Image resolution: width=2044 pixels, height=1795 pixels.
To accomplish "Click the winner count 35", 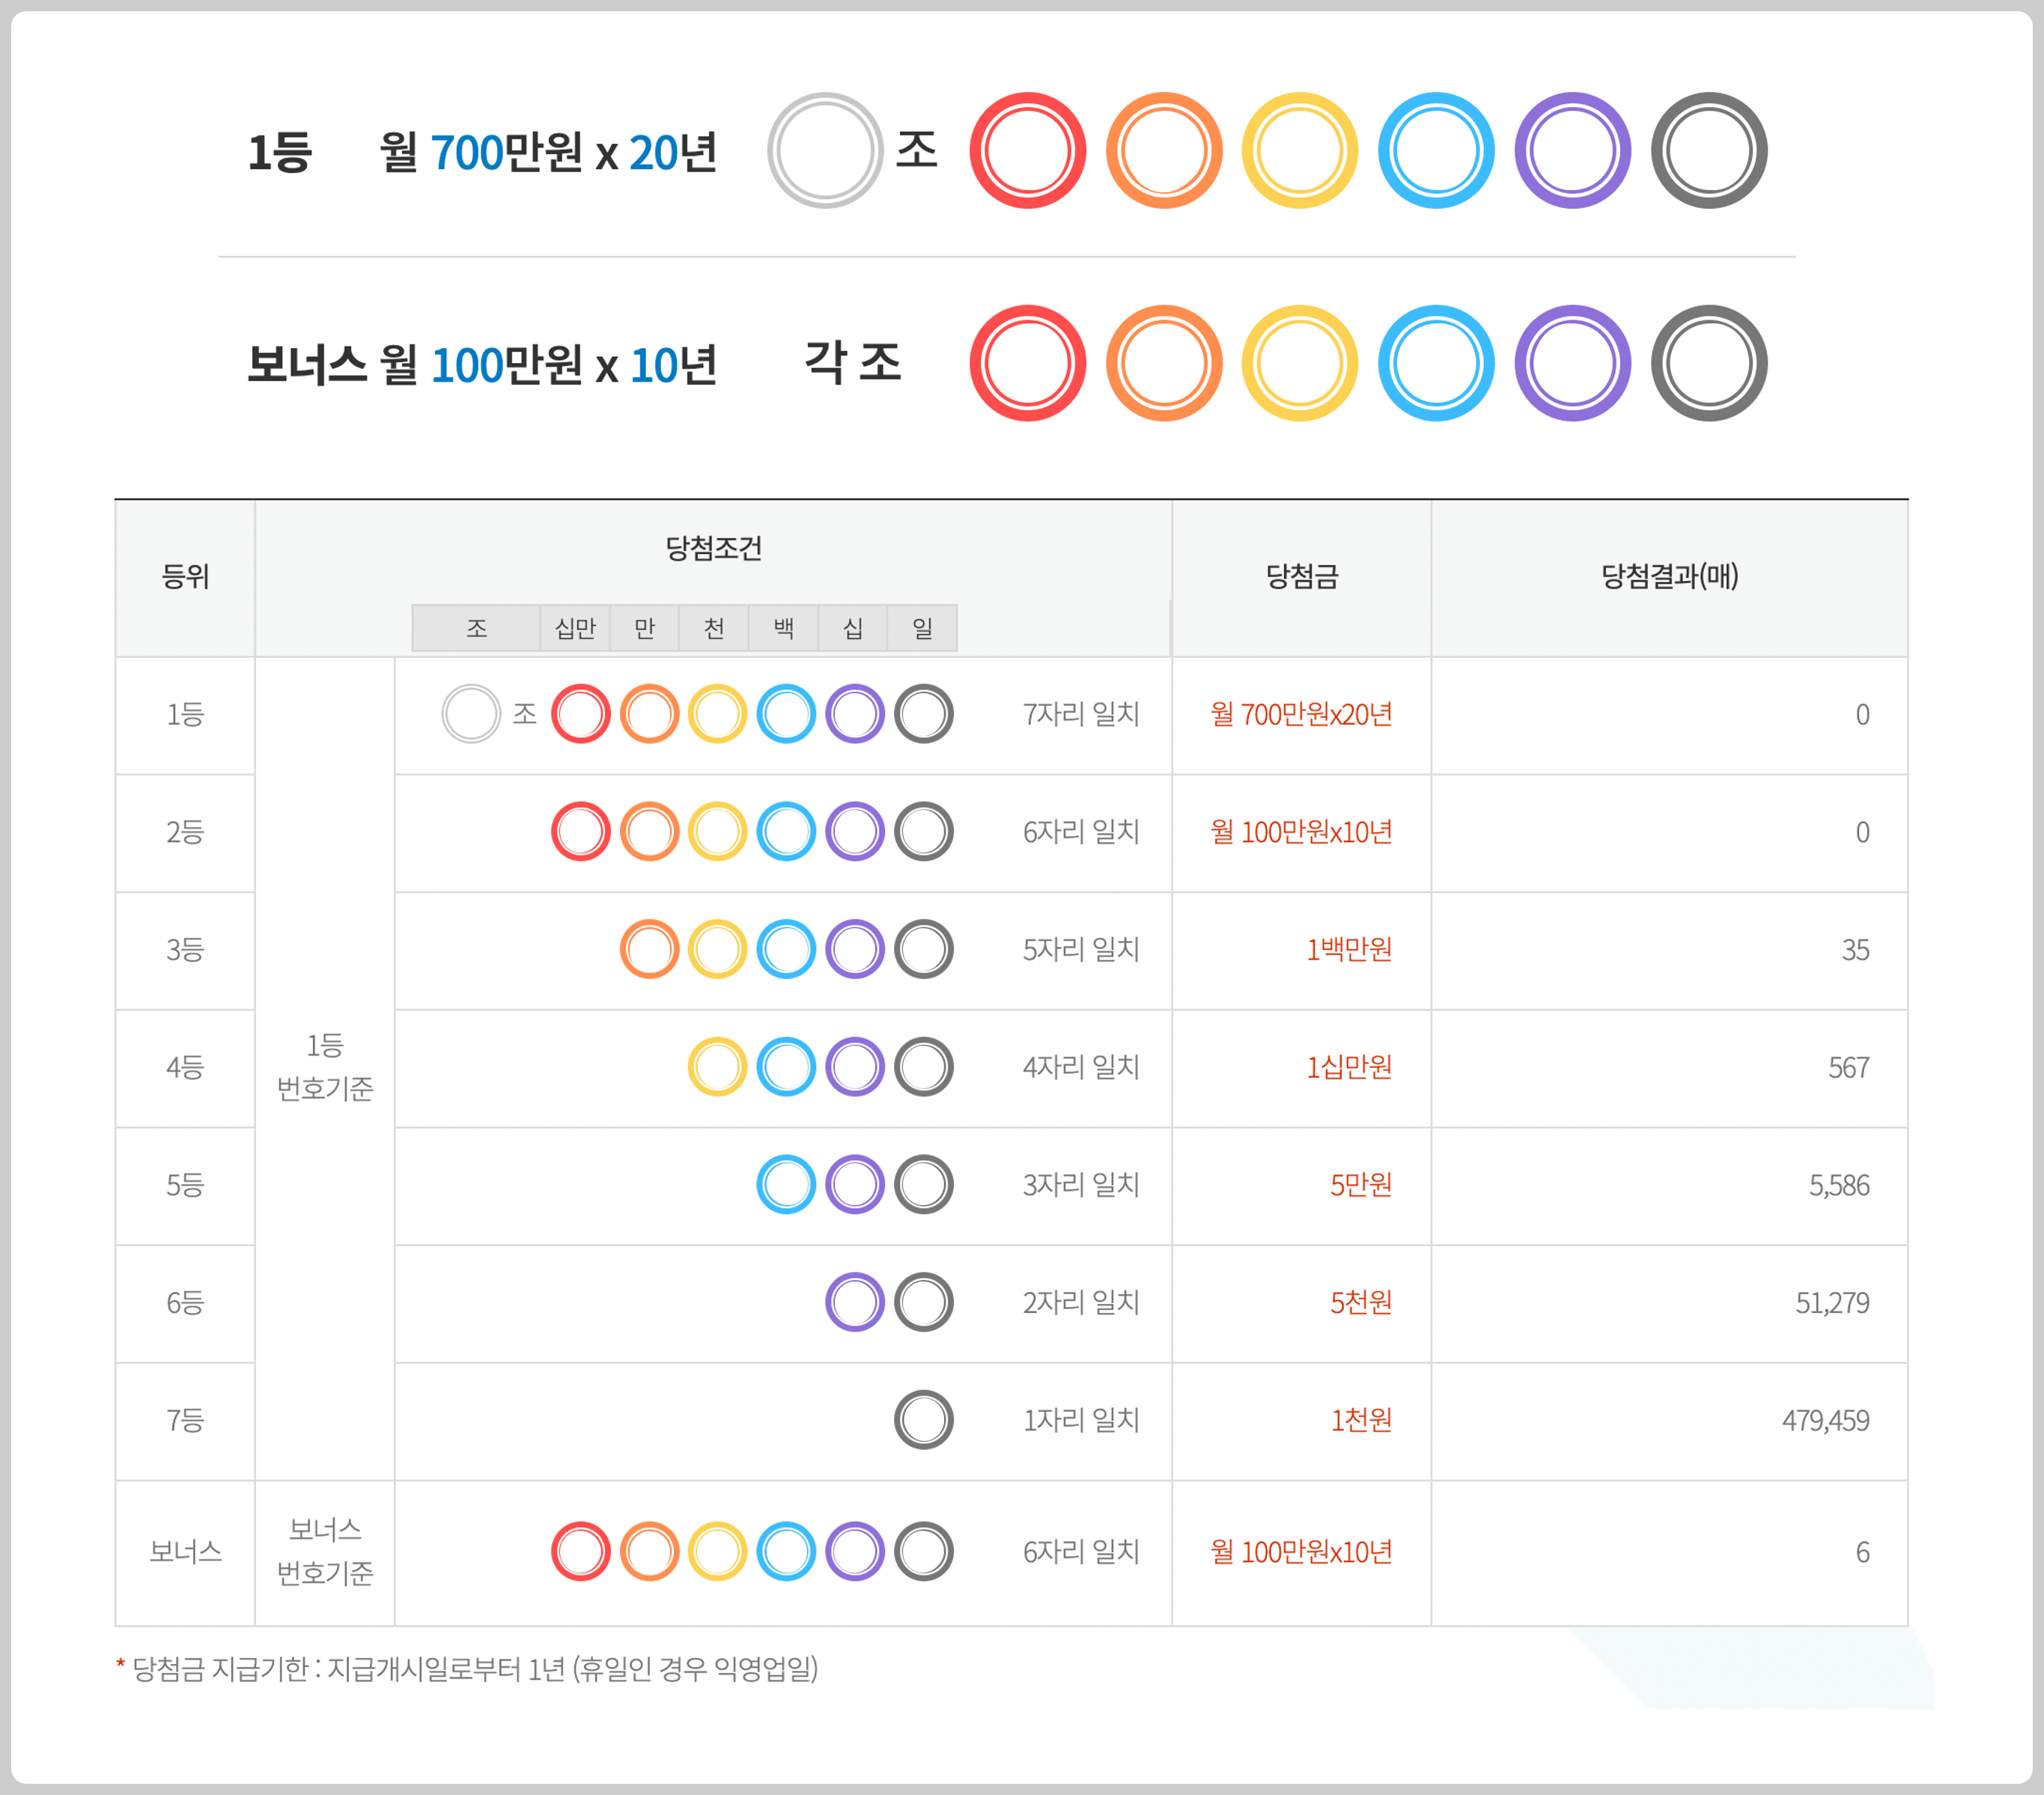I will click(1856, 950).
